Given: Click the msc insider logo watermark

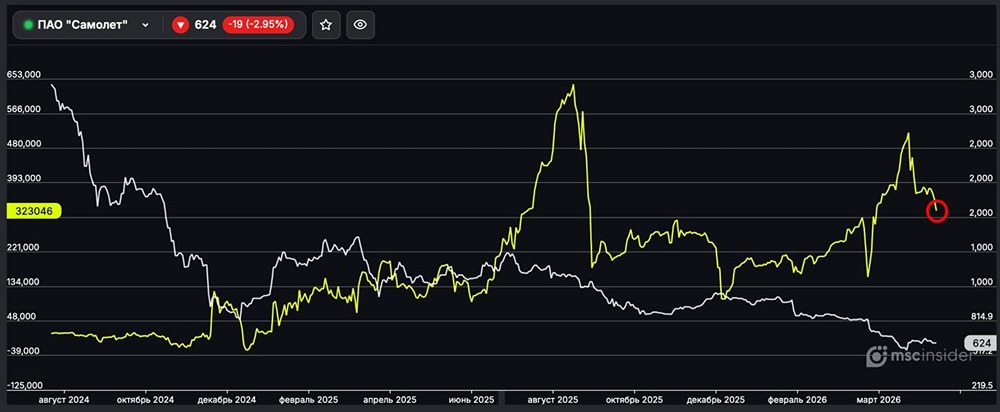Looking at the screenshot, I should [916, 357].
